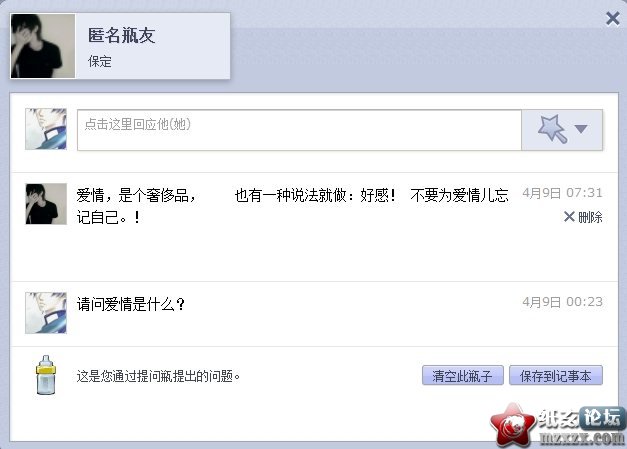The image size is (627, 449).
Task: Click the 清空此瓶子 button
Action: [463, 375]
